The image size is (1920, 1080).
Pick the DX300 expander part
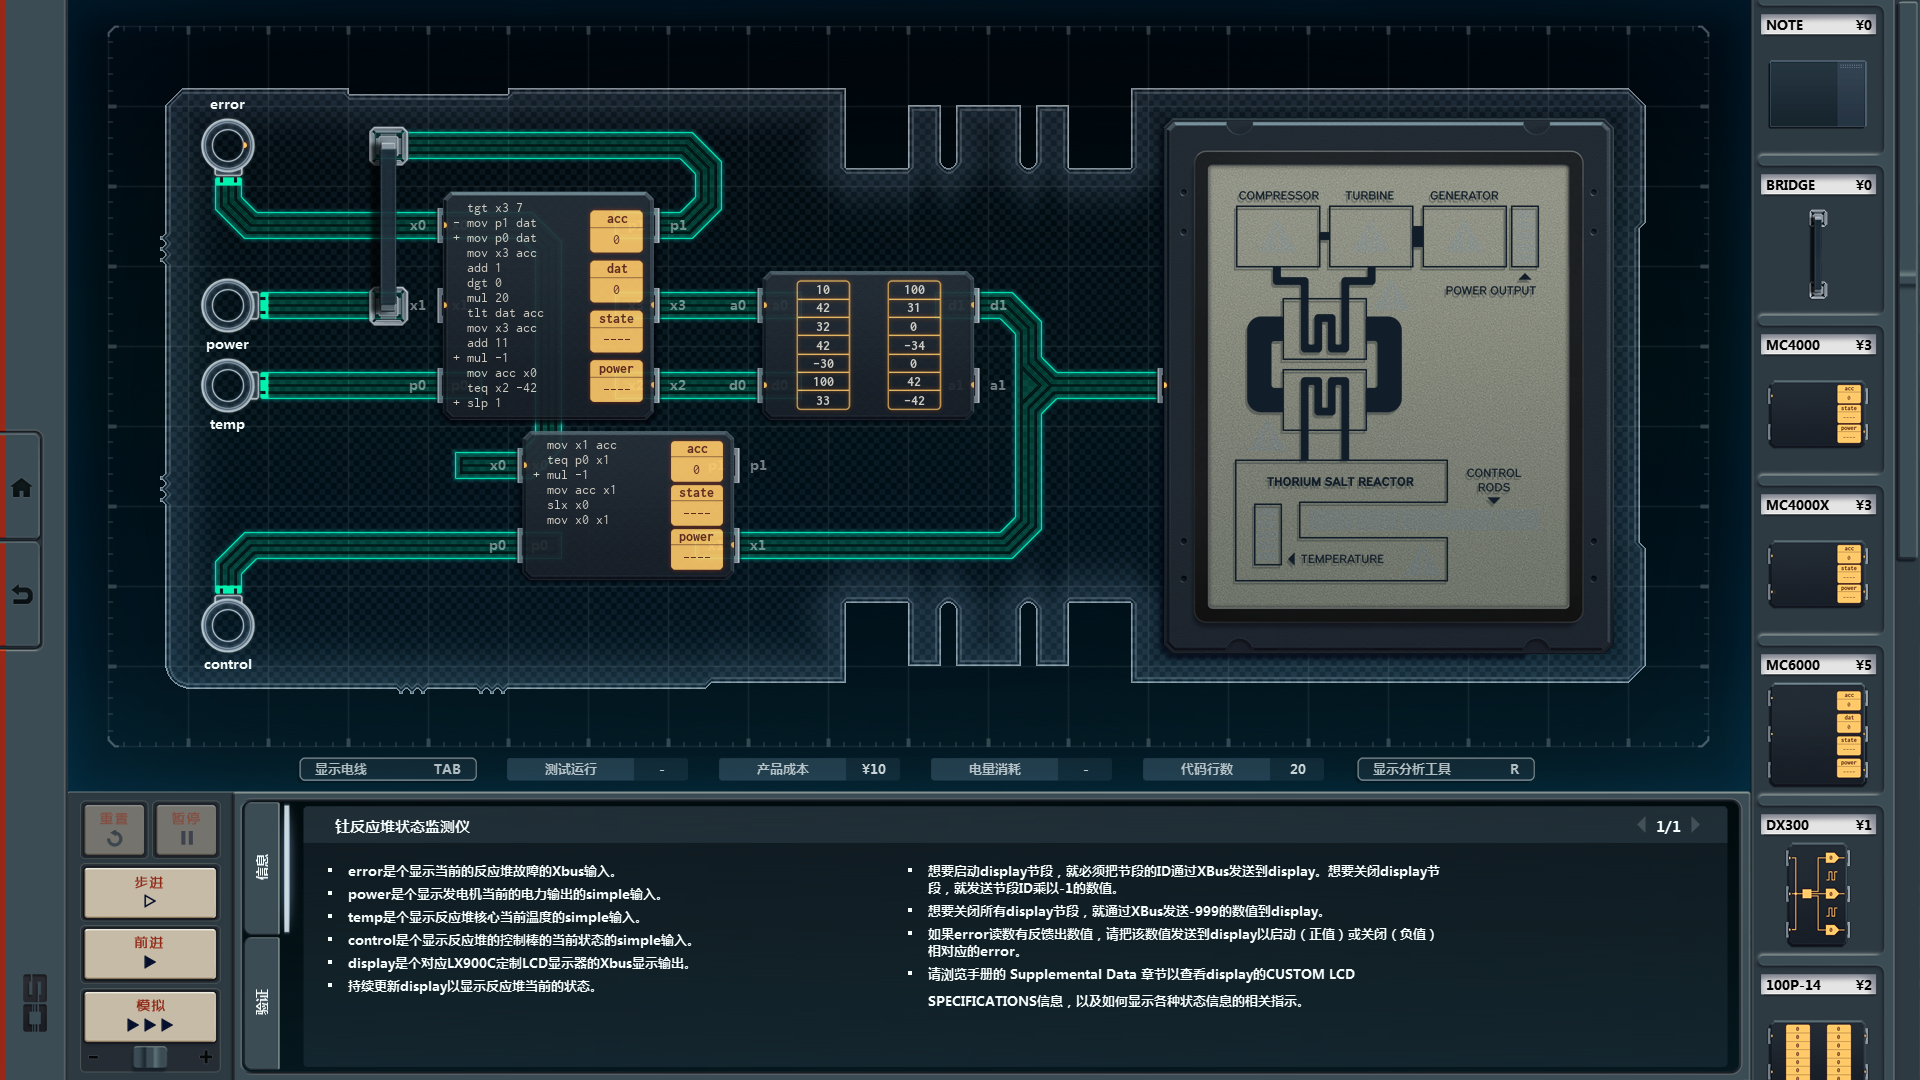(1817, 894)
